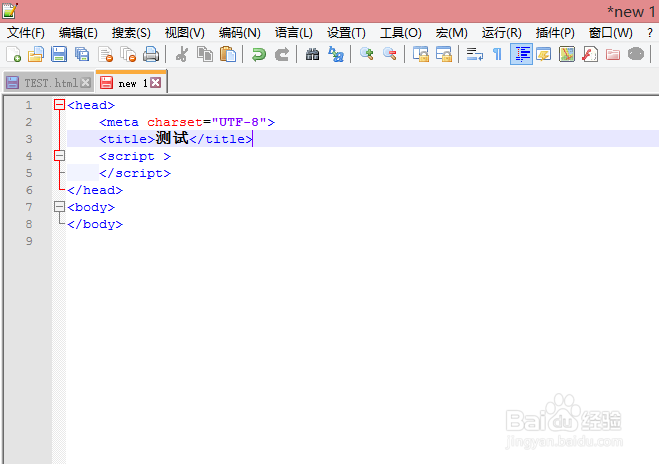This screenshot has width=659, height=464.
Task: Click the <body> opening tag
Action: [x=91, y=207]
